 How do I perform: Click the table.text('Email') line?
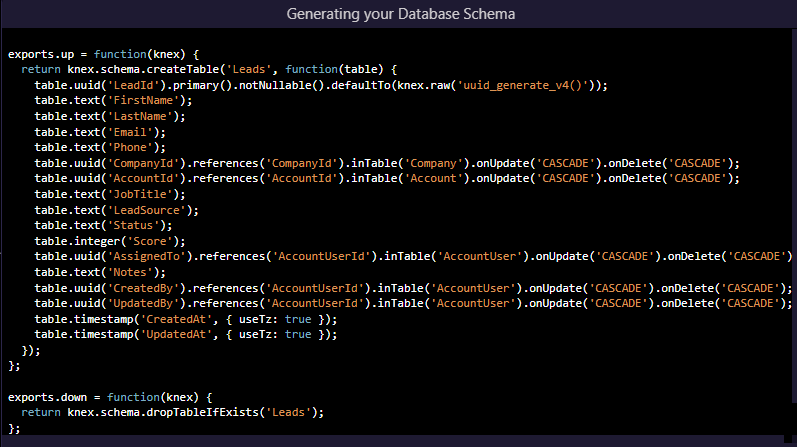pos(100,132)
